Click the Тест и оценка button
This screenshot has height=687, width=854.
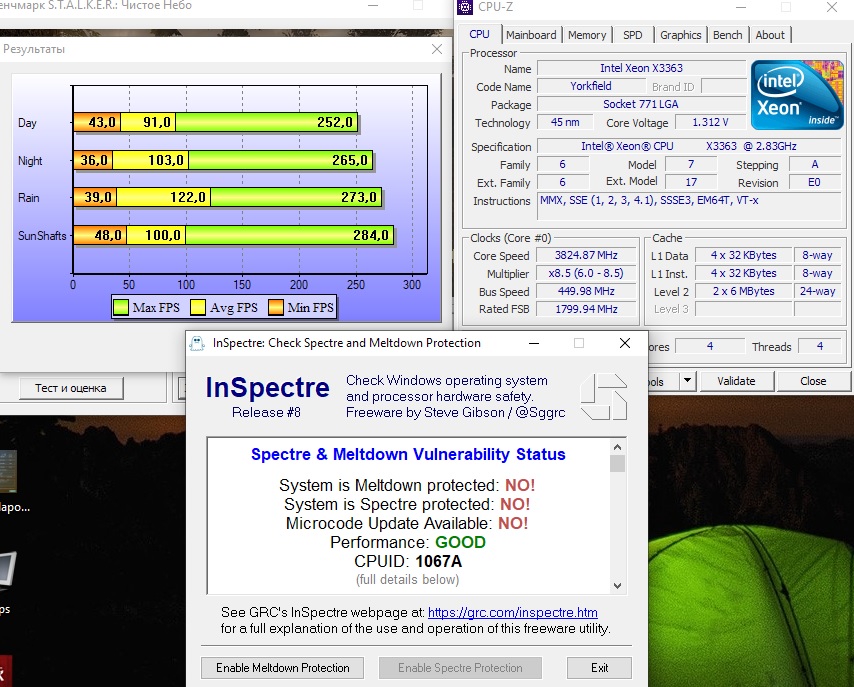71,388
